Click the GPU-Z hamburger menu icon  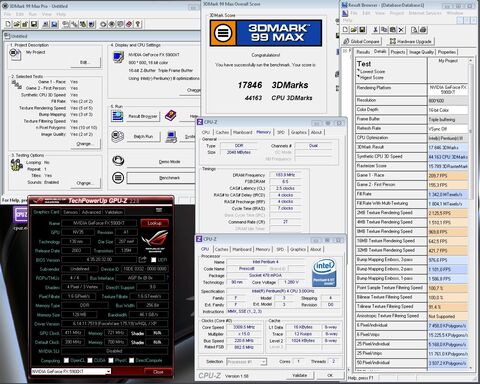click(x=159, y=210)
